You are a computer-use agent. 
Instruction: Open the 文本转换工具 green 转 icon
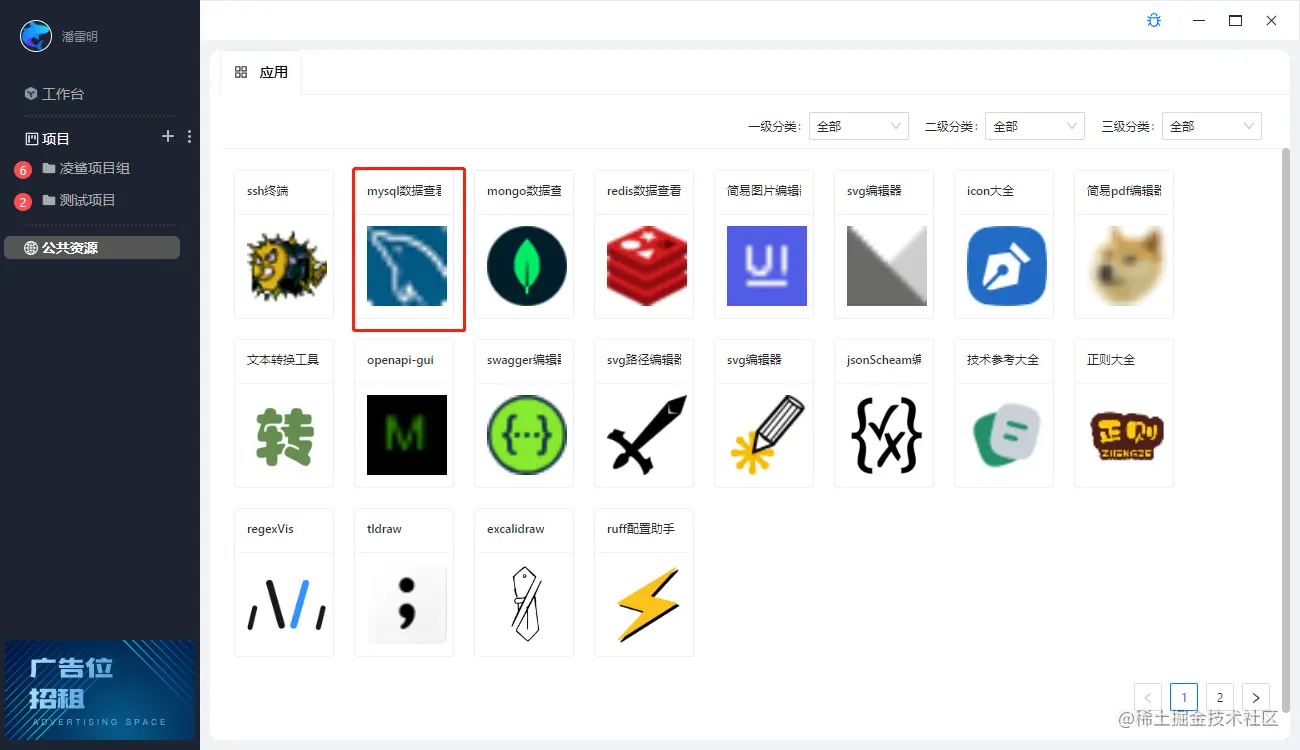(x=285, y=435)
